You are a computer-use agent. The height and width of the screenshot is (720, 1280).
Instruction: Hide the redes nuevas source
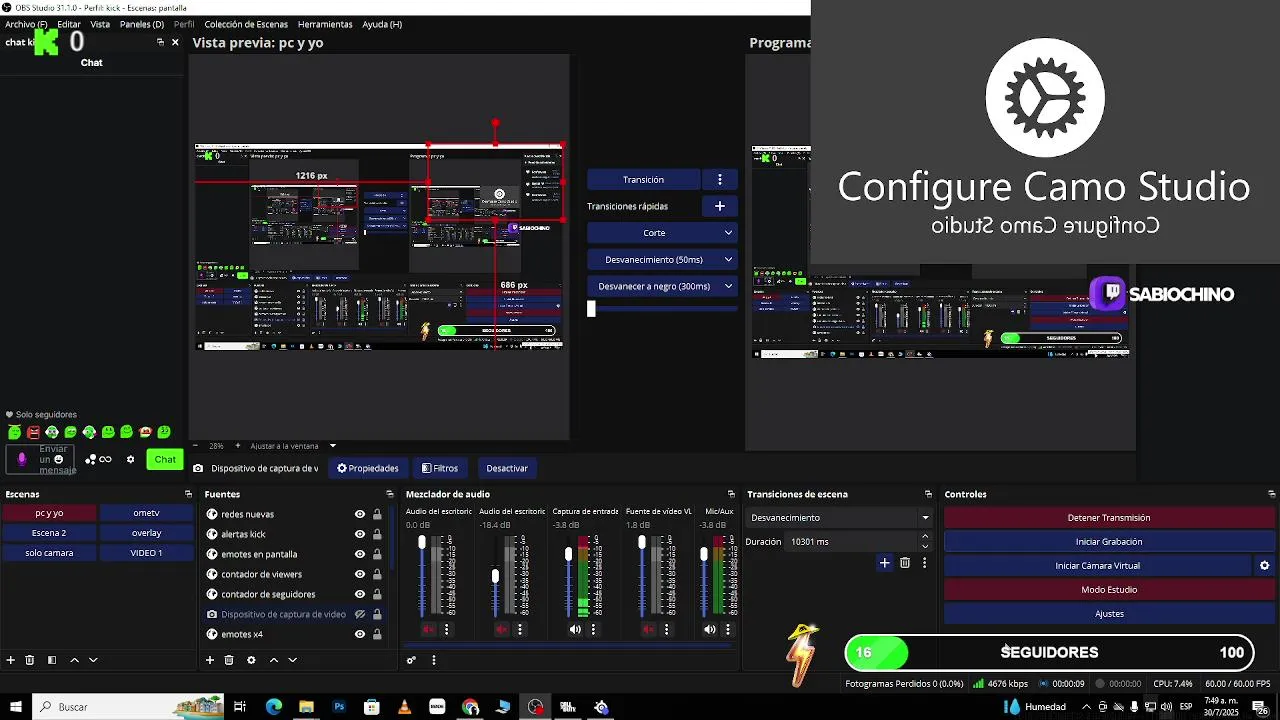[360, 514]
